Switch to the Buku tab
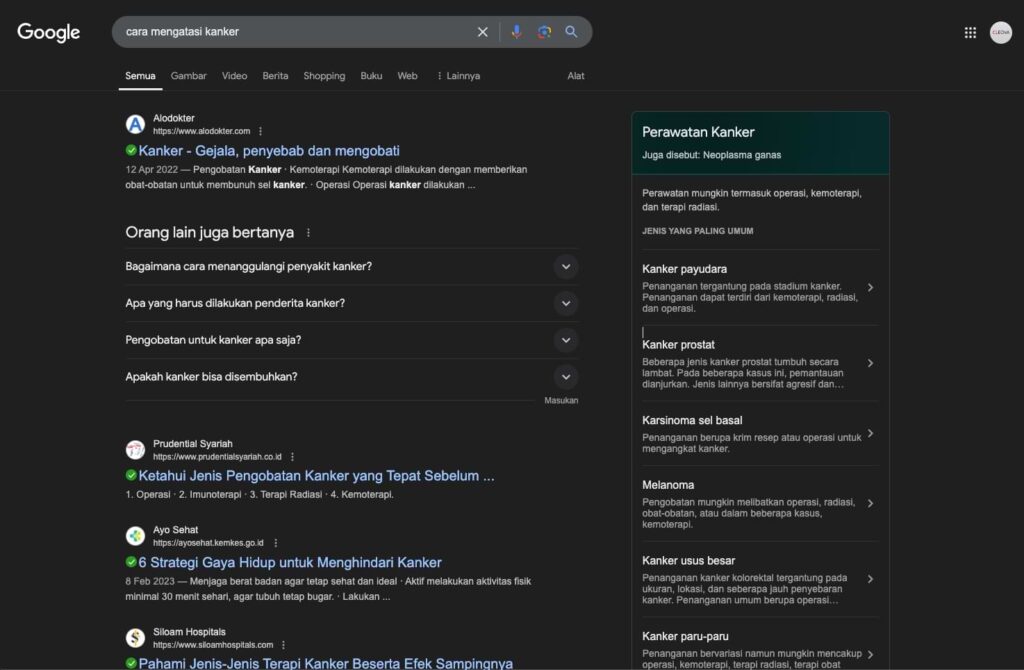 pos(371,76)
